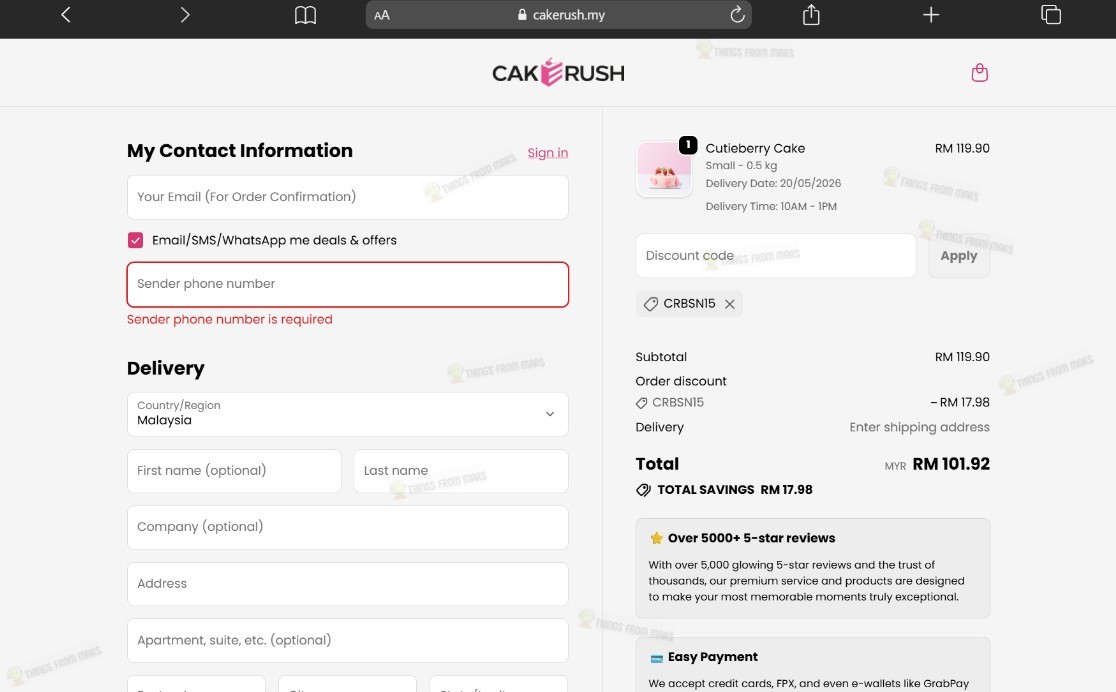Open the Safari share sheet icon
1116x692 pixels.
pyautogui.click(x=811, y=14)
